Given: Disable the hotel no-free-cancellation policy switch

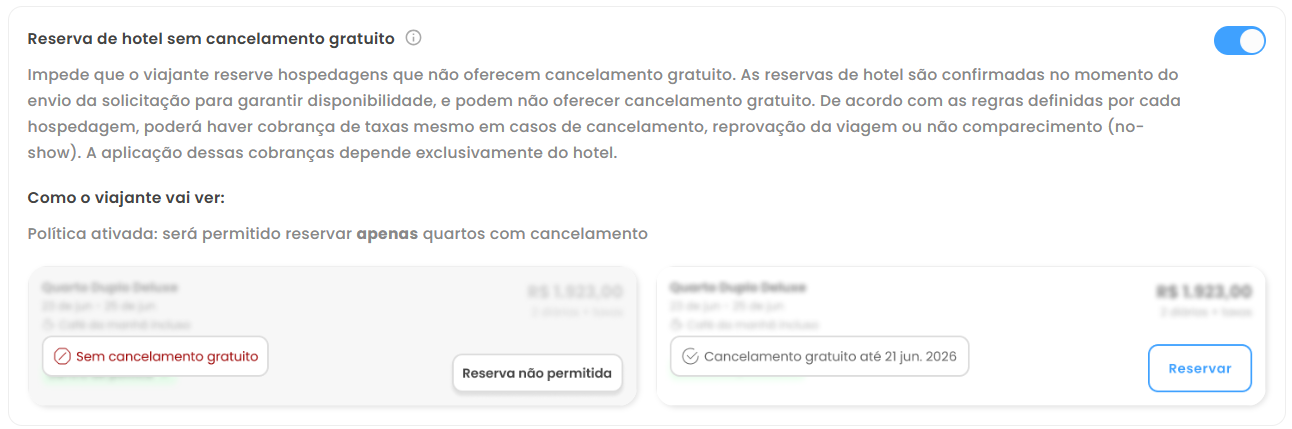Looking at the screenshot, I should click(1240, 40).
